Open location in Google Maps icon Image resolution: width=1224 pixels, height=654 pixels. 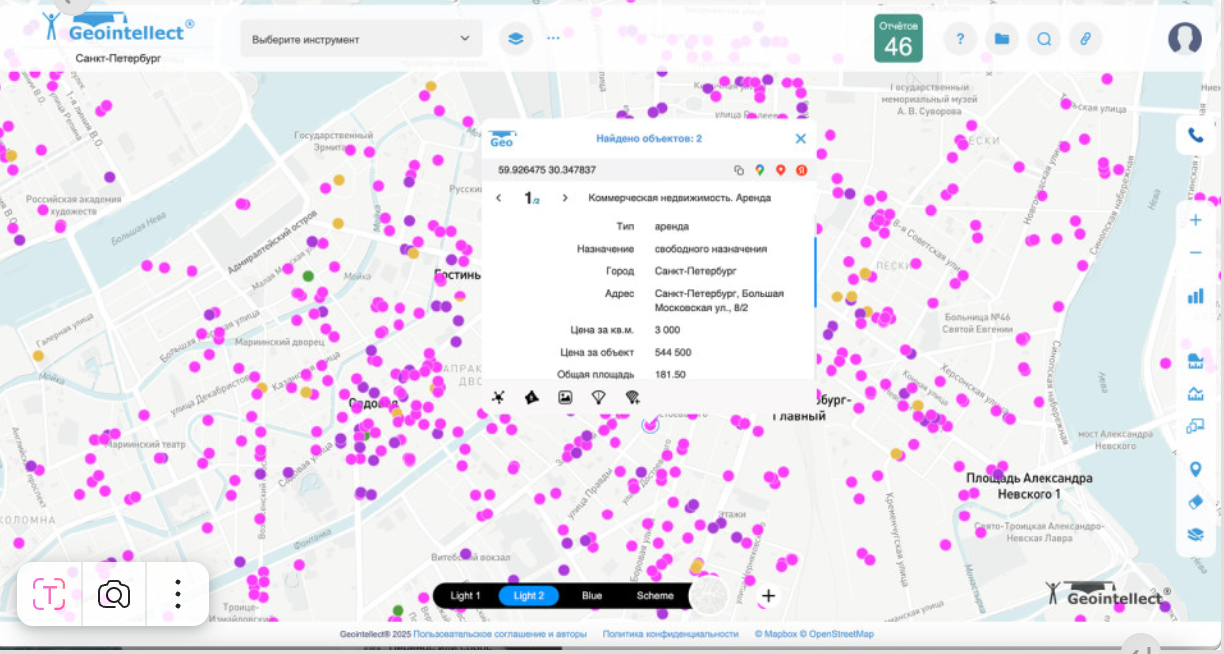(760, 170)
